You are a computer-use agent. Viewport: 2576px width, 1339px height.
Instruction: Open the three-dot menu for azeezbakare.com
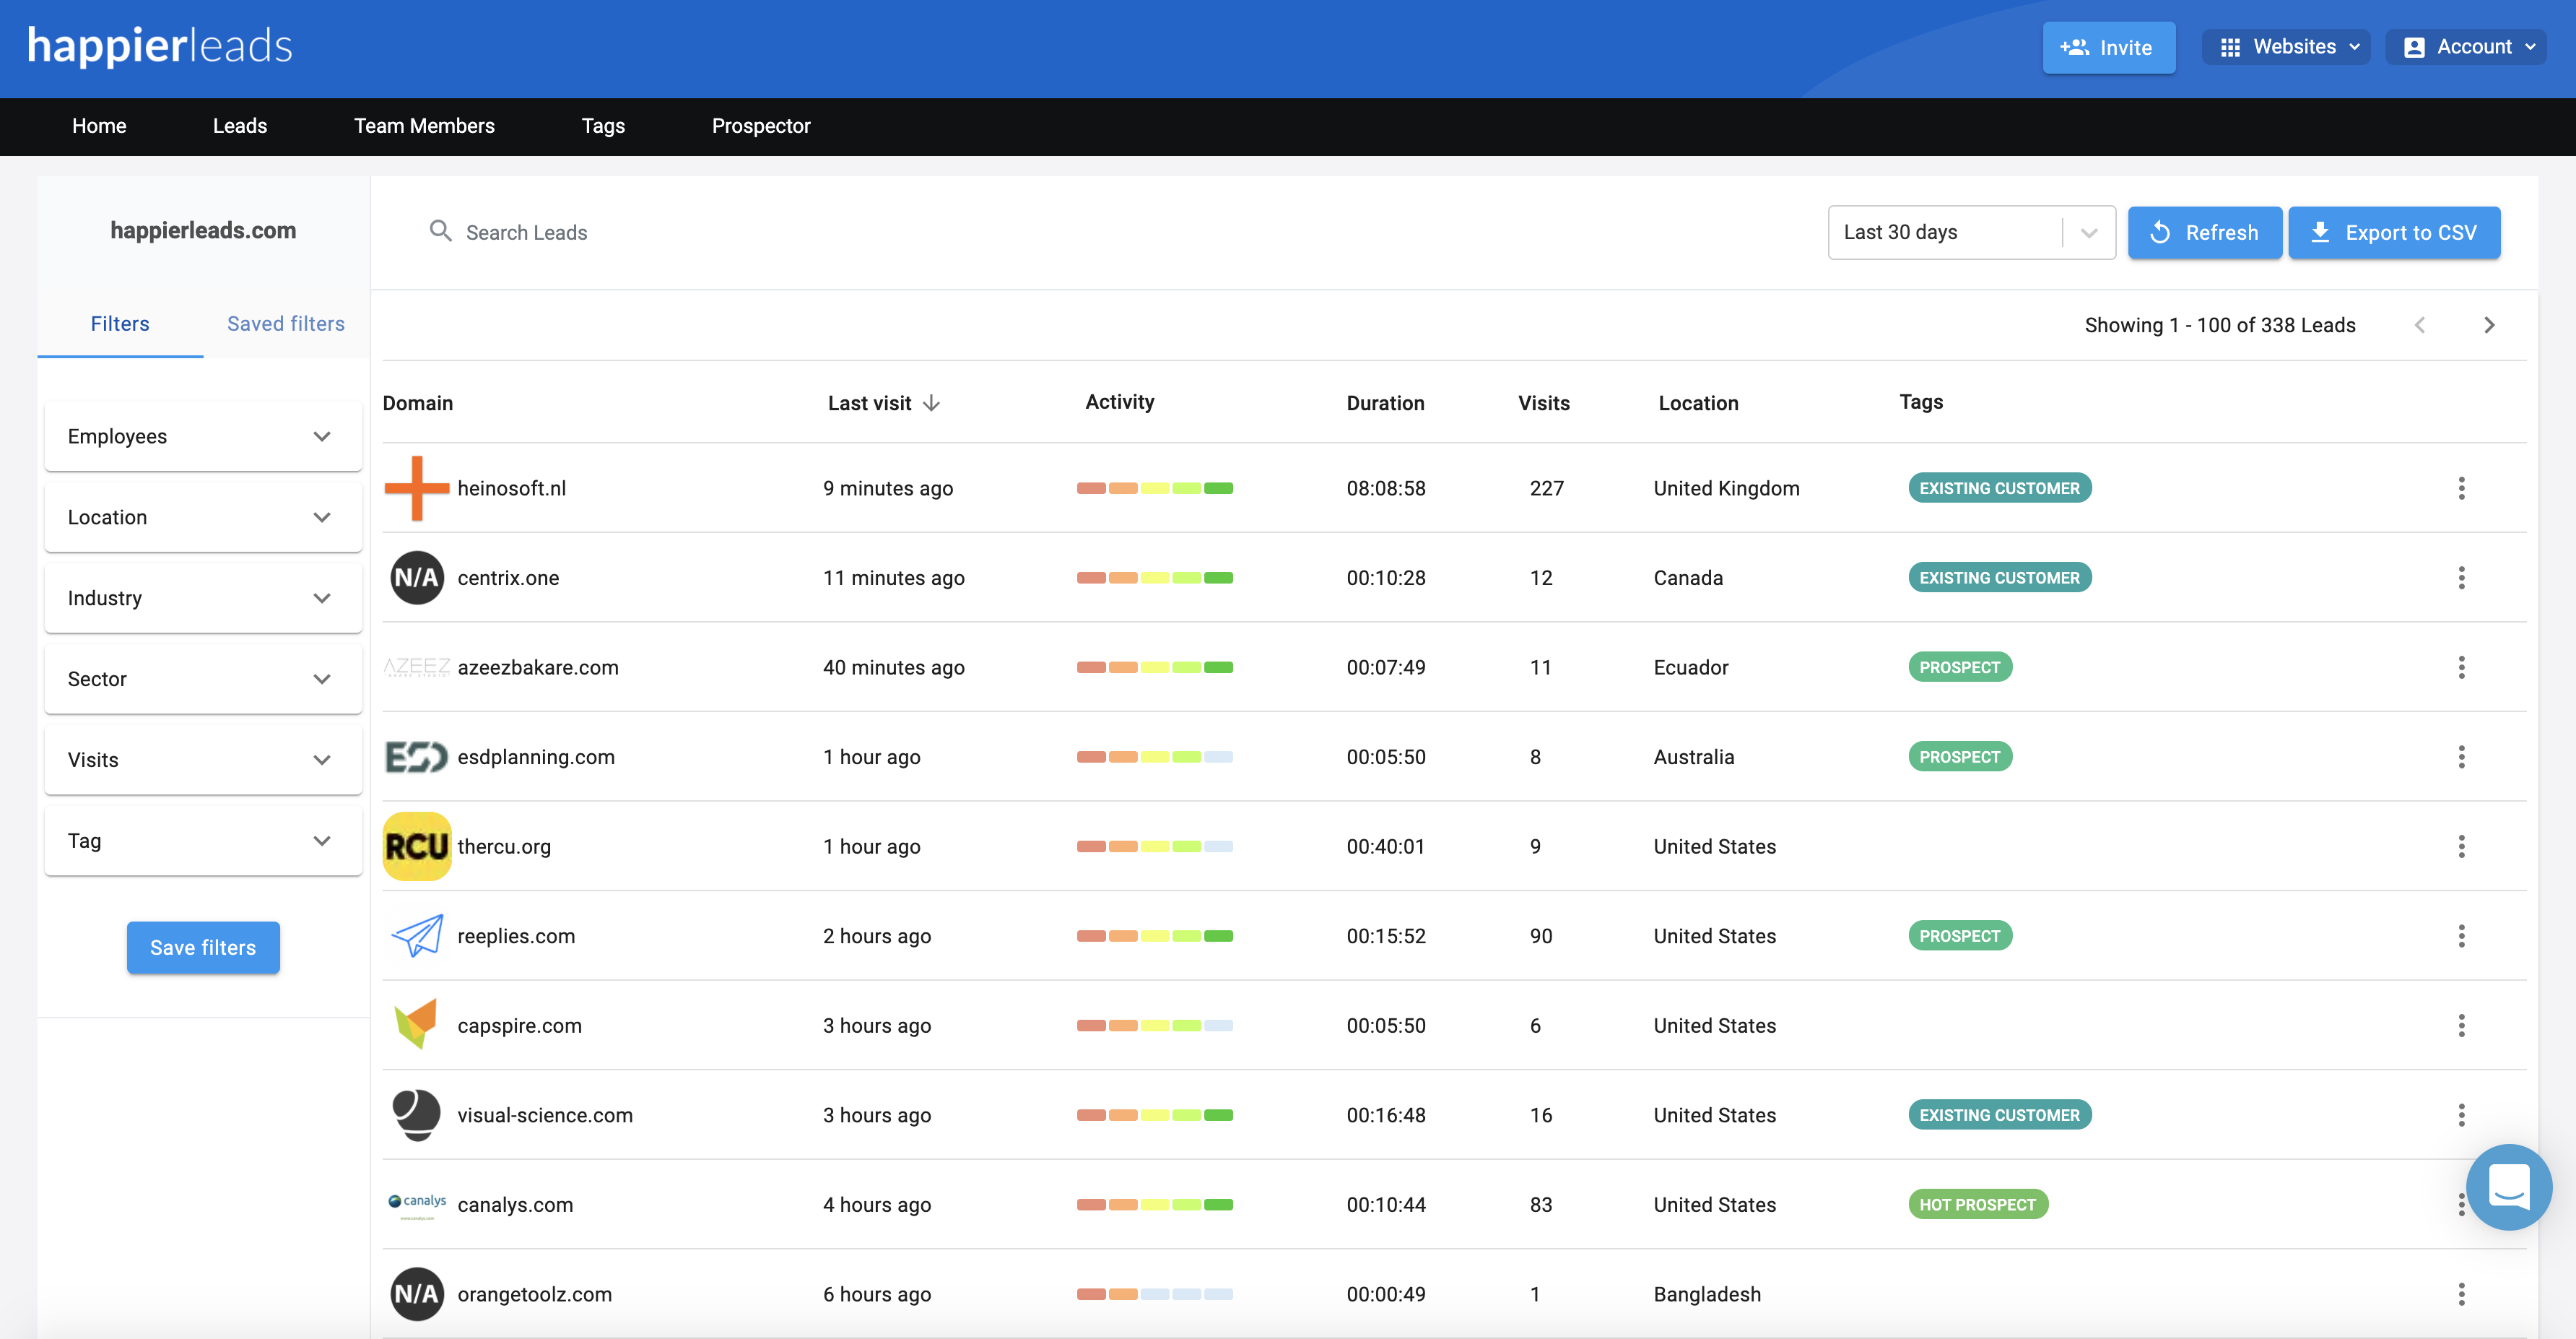[x=2461, y=667]
